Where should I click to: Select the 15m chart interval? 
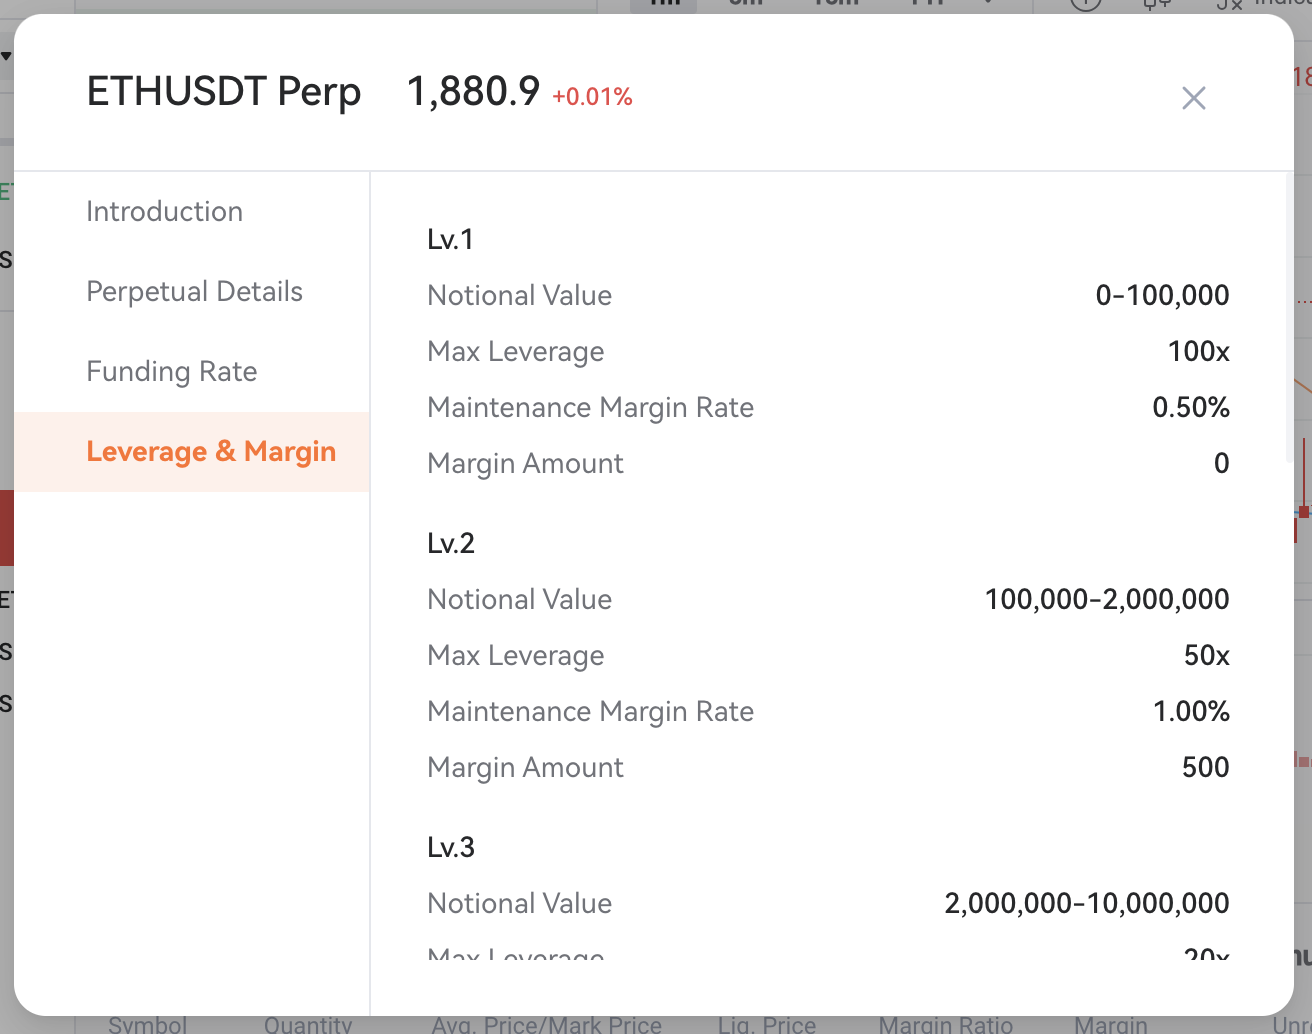point(835,3)
